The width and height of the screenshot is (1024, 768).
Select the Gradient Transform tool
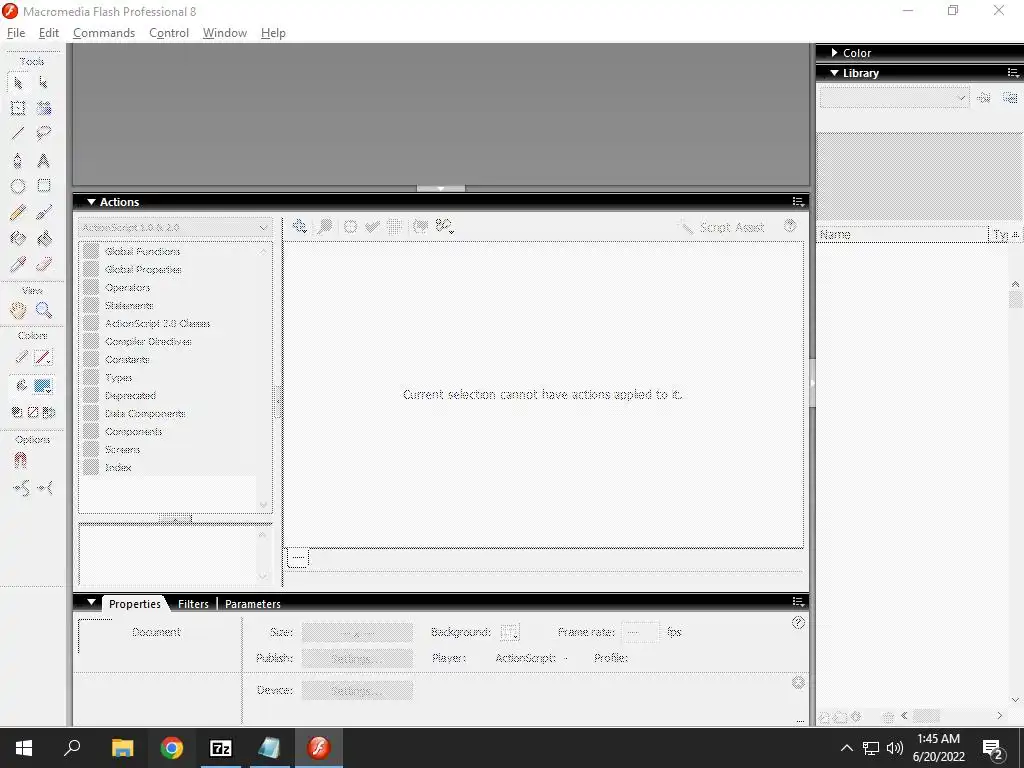pos(43,108)
